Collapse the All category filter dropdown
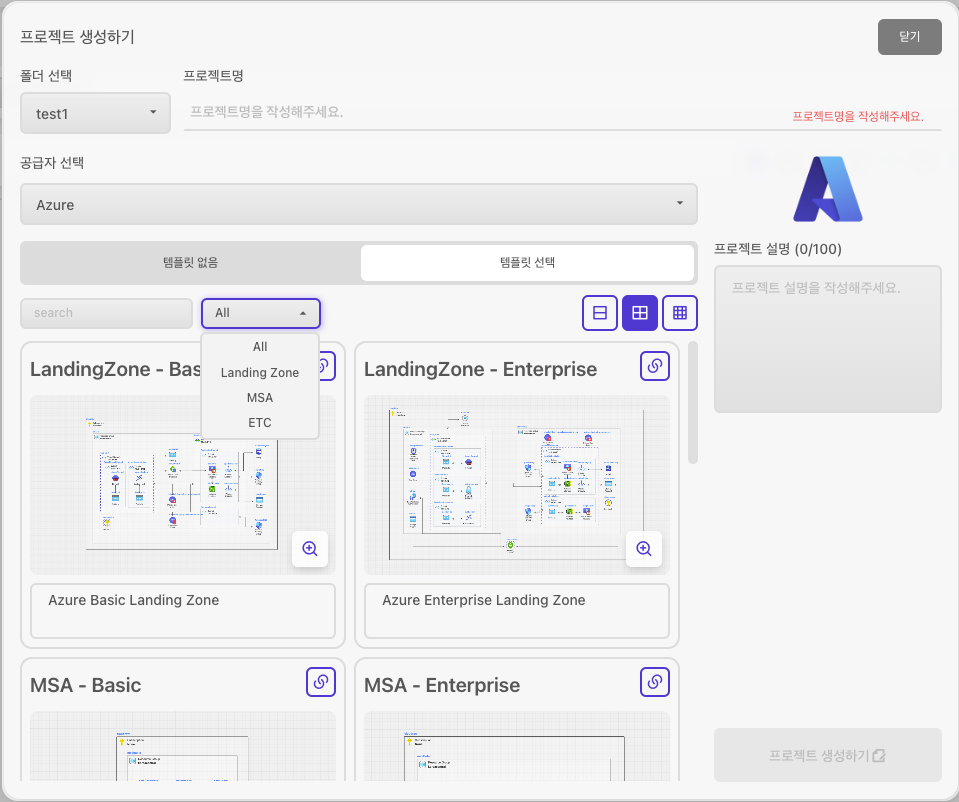Screen dimensions: 959x802 click(260, 313)
